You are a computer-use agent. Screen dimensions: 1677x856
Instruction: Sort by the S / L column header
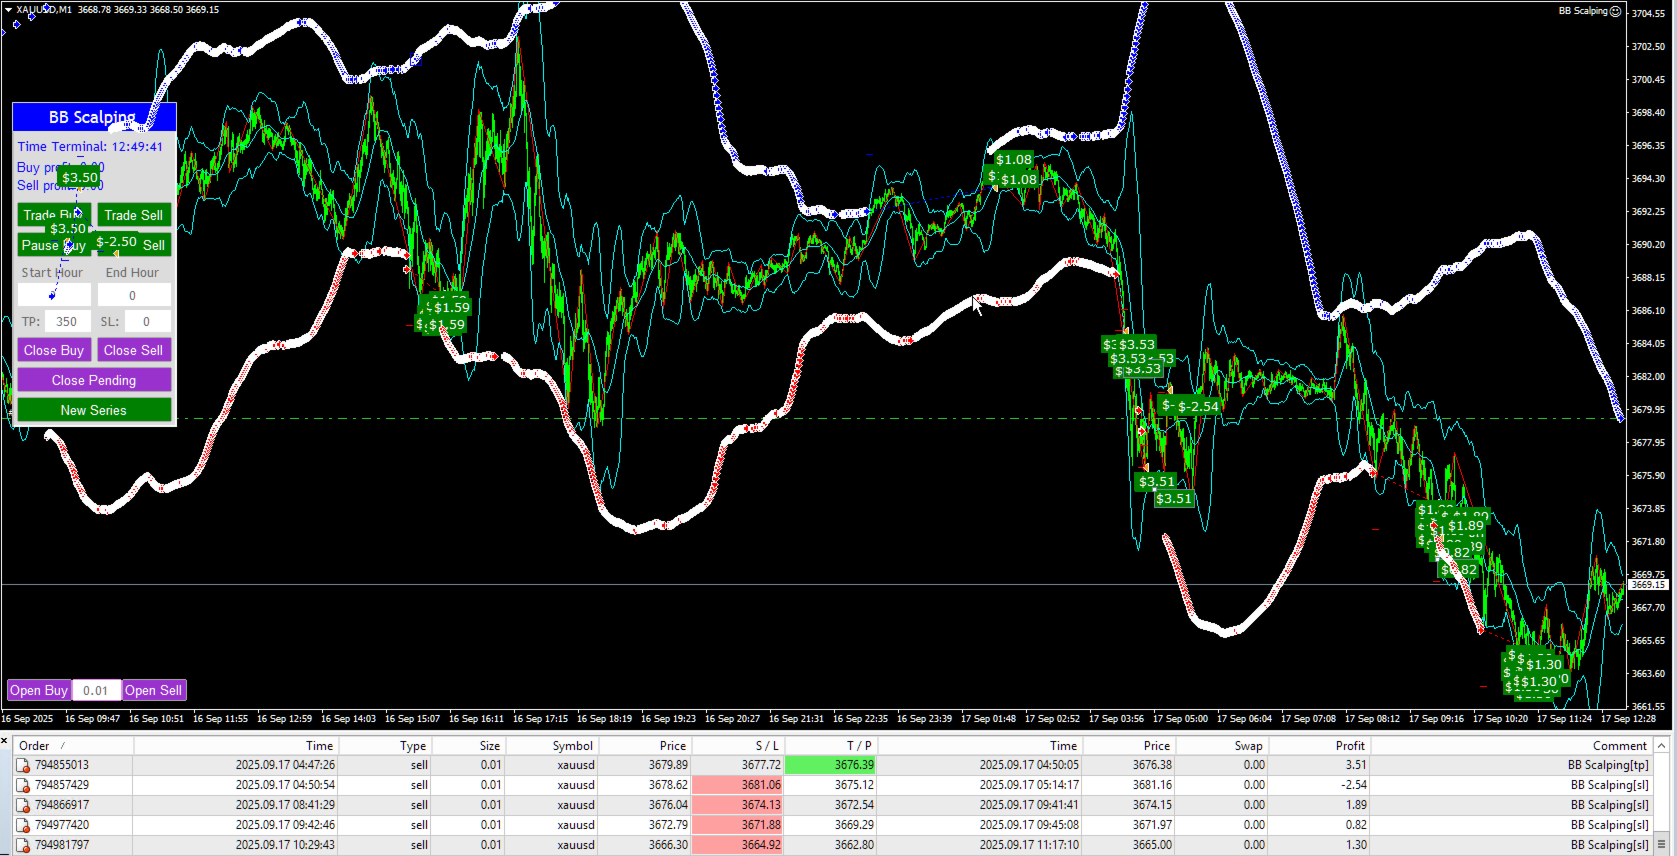(737, 746)
